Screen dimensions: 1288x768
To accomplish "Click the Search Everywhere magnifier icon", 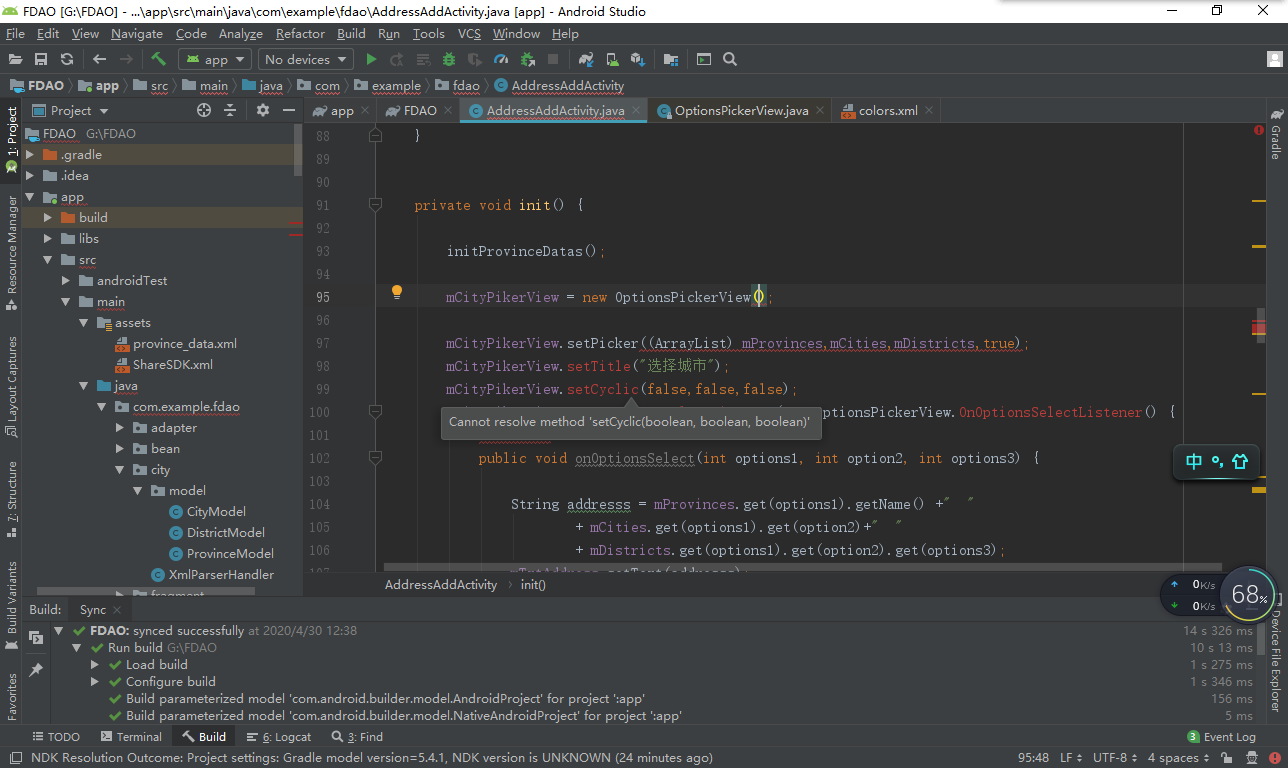I will (730, 59).
